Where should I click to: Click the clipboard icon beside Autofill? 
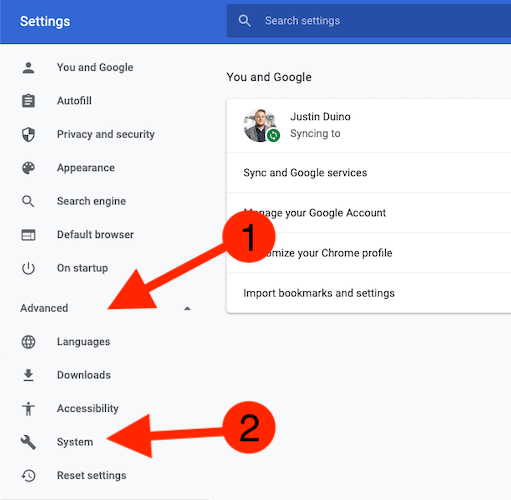click(x=28, y=101)
